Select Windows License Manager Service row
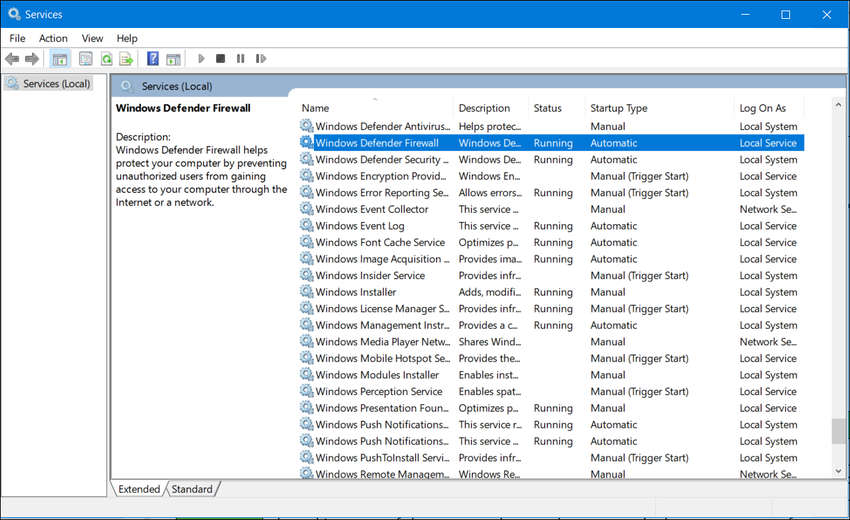Viewport: 850px width, 520px height. tap(551, 309)
